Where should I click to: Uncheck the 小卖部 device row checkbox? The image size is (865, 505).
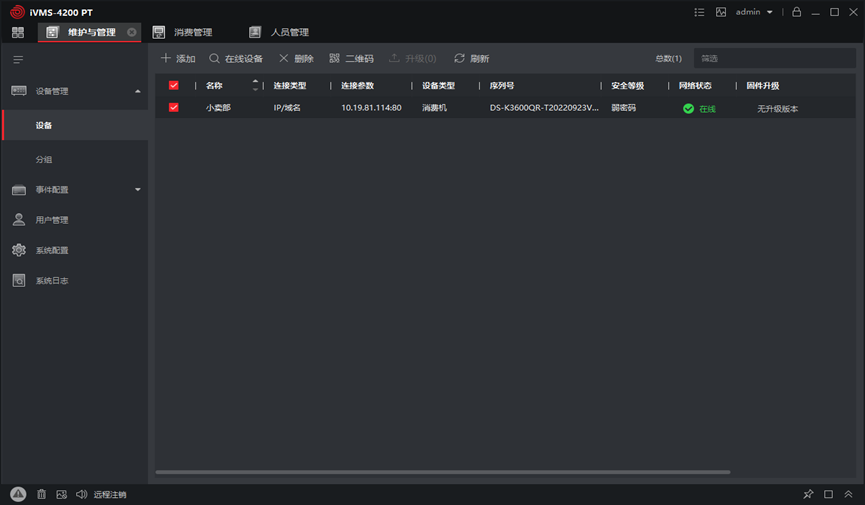click(174, 108)
